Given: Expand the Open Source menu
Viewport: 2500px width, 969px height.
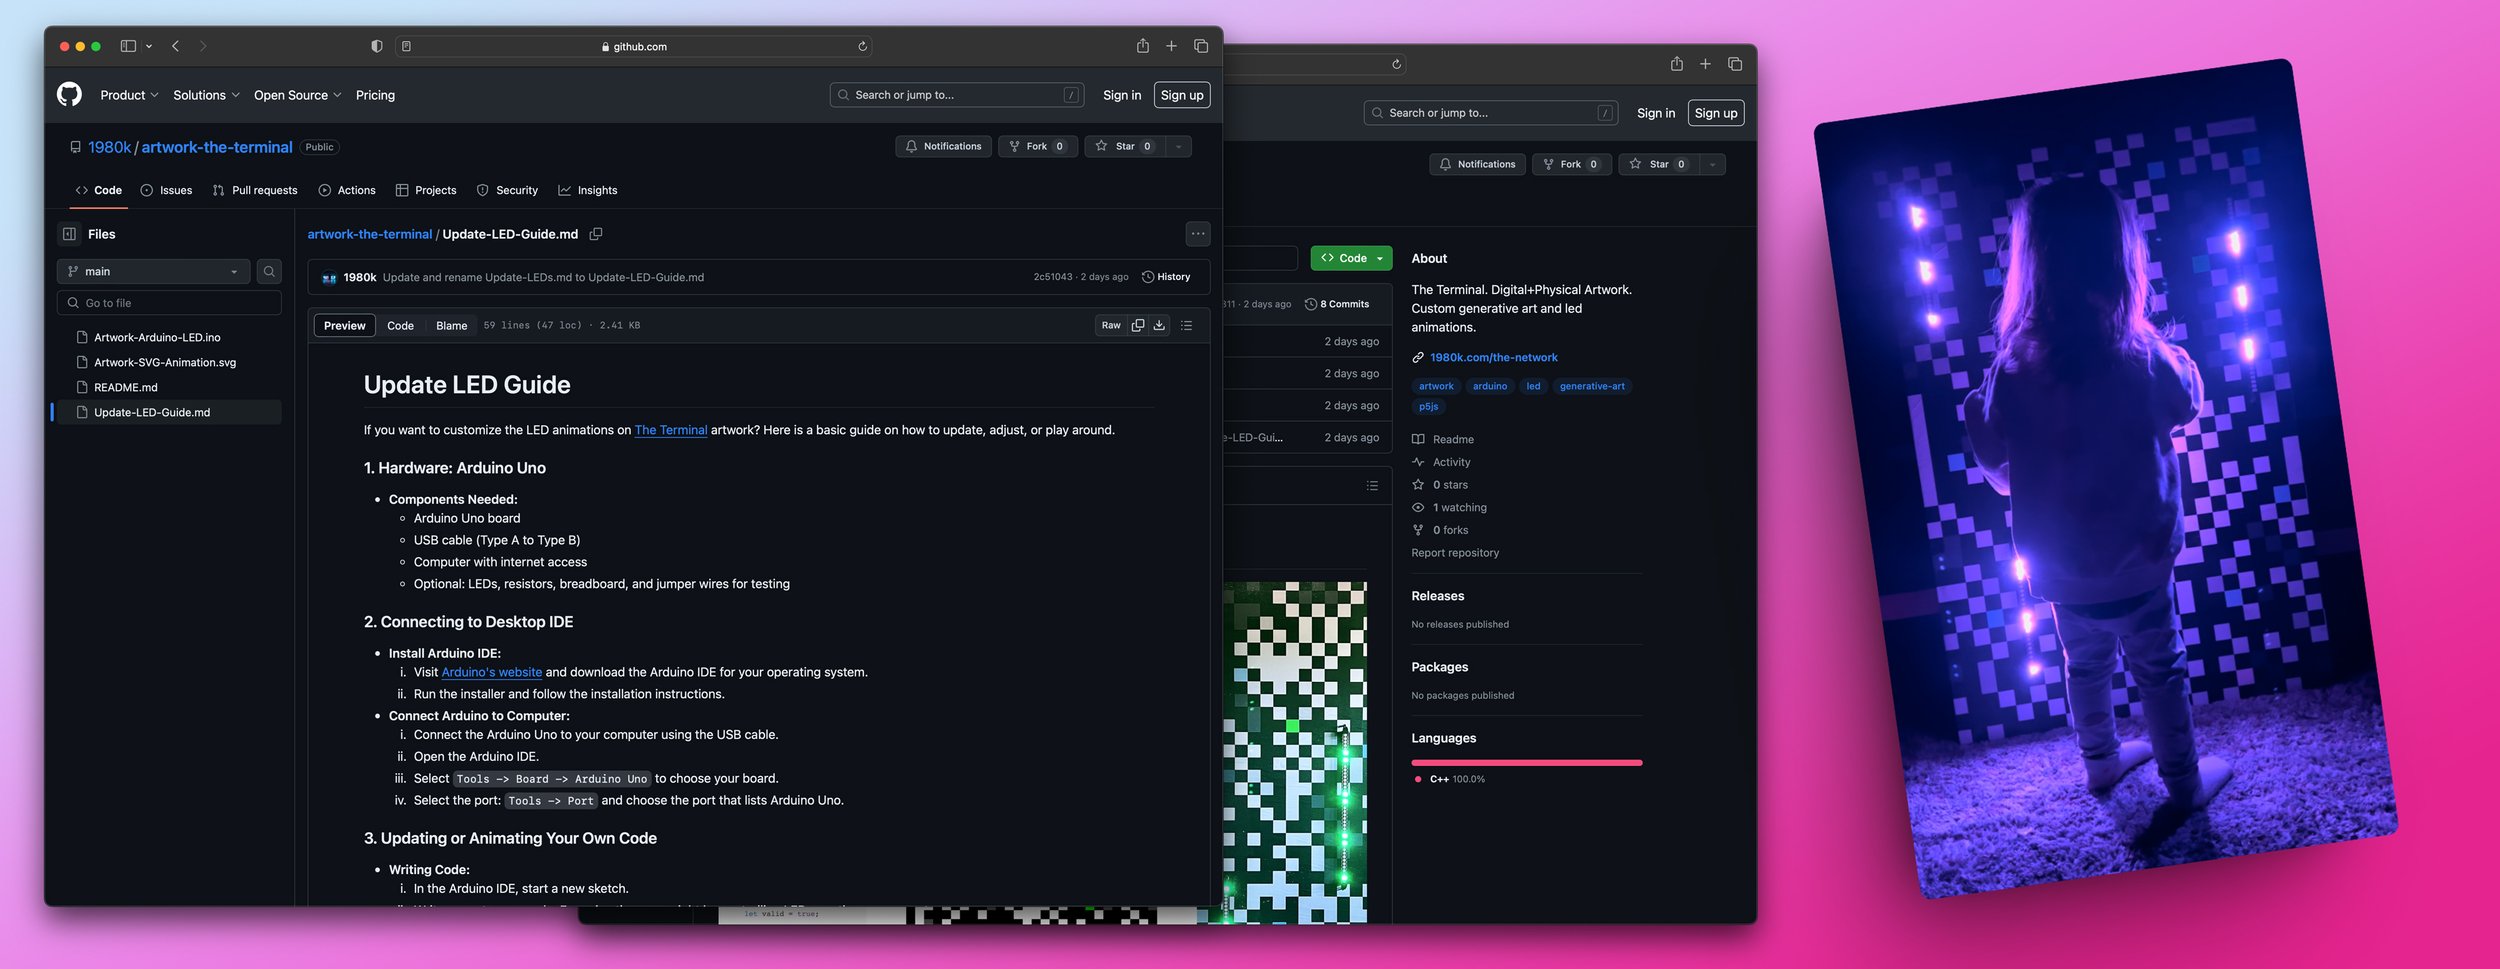Looking at the screenshot, I should [297, 95].
